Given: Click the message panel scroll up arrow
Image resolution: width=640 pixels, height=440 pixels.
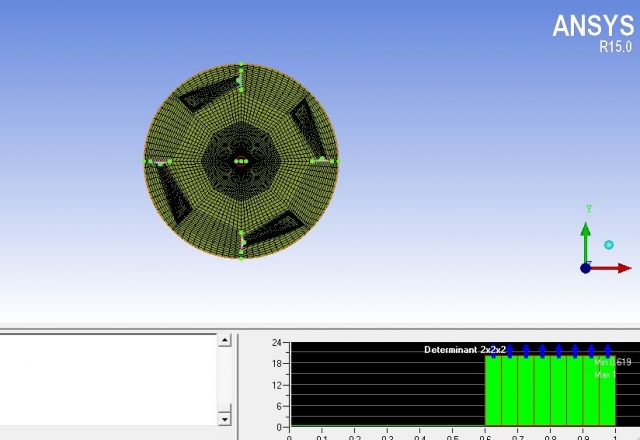Looking at the screenshot, I should [224, 341].
